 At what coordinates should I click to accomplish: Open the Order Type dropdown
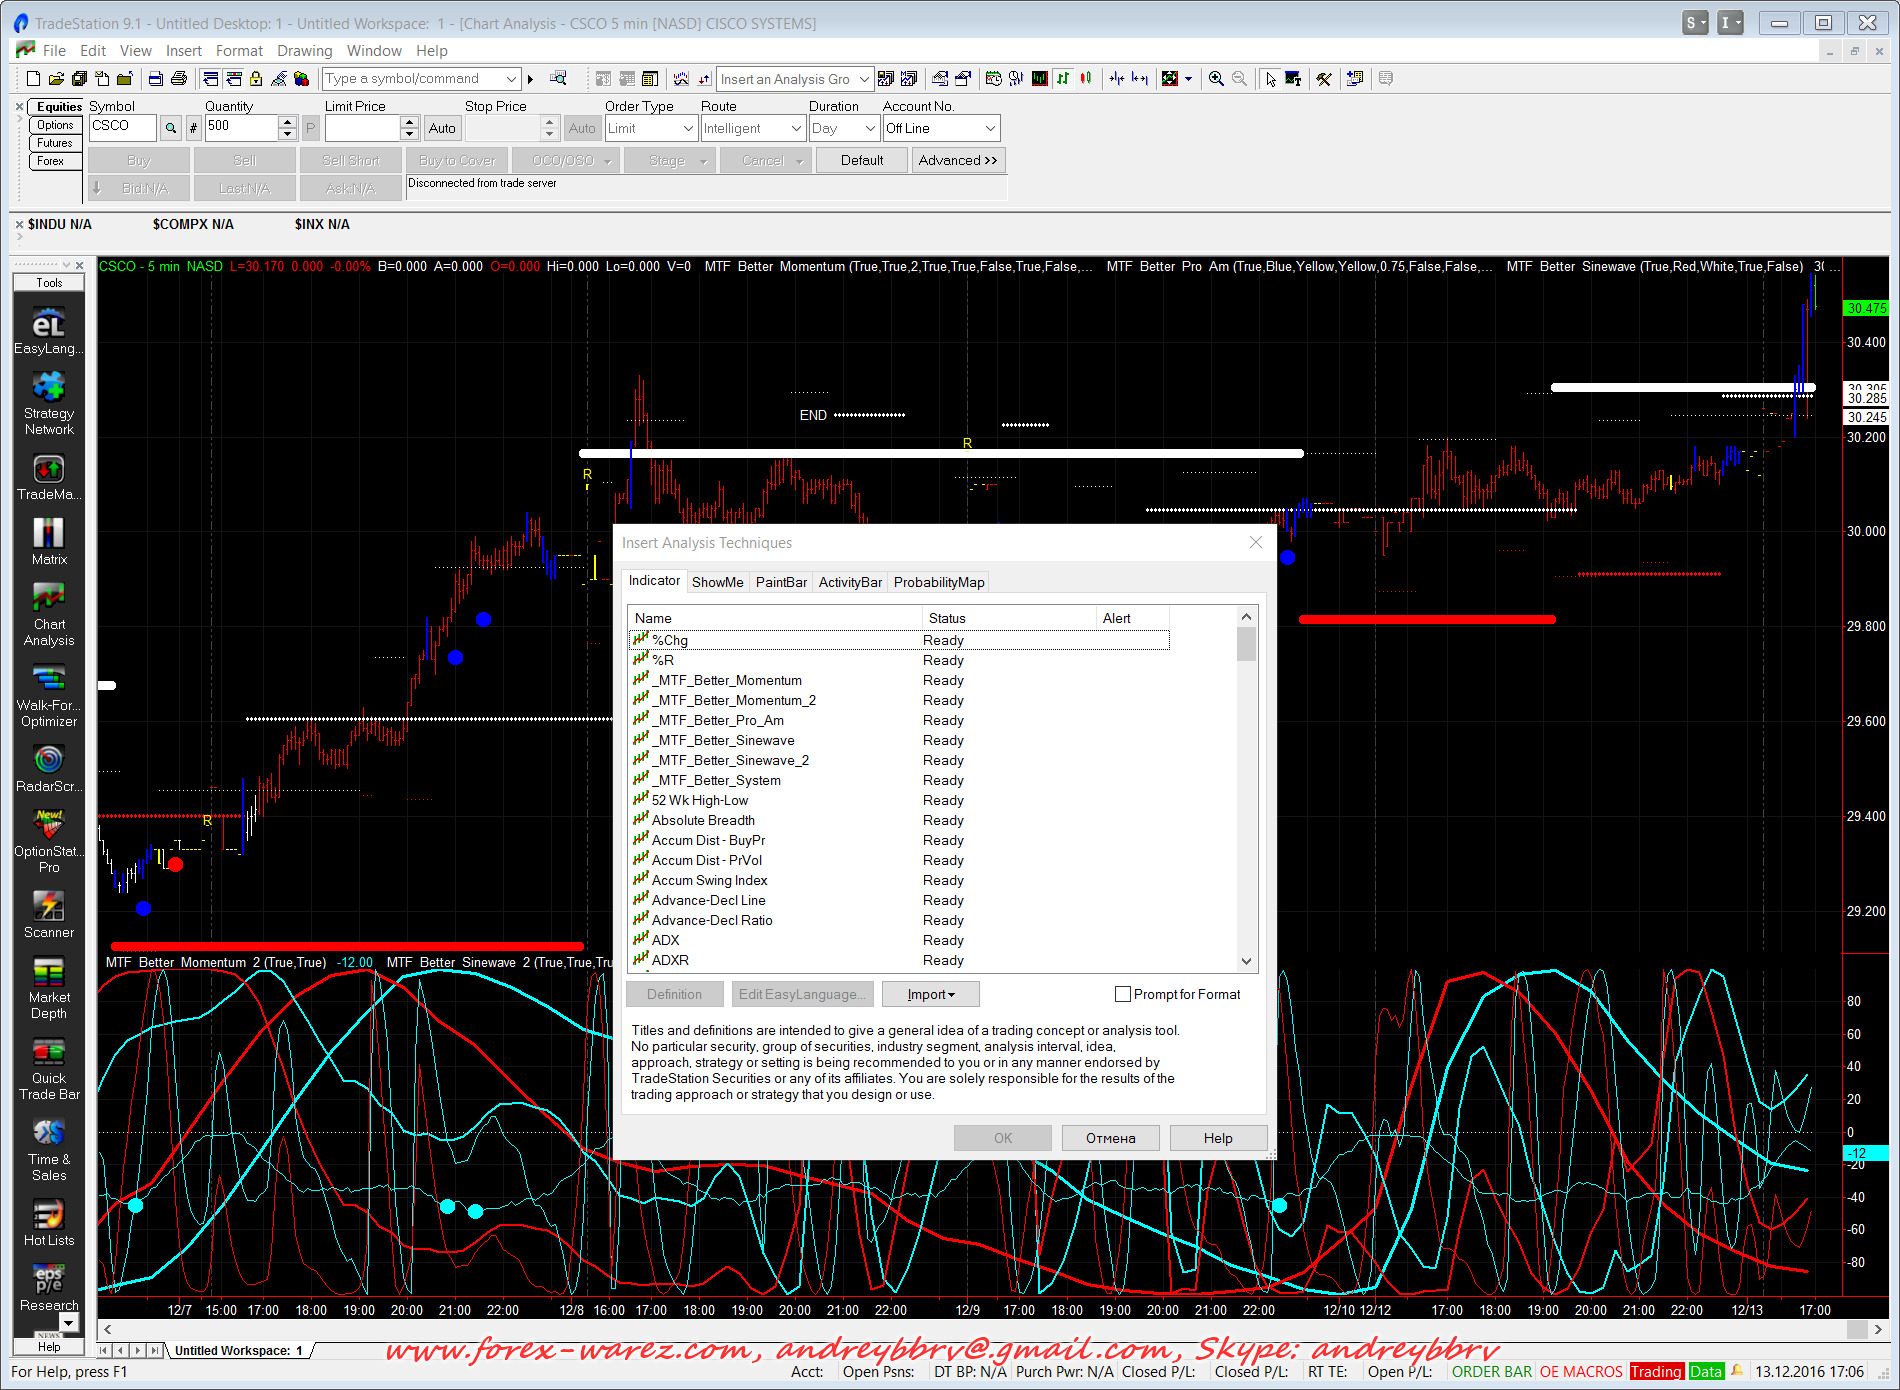[688, 128]
